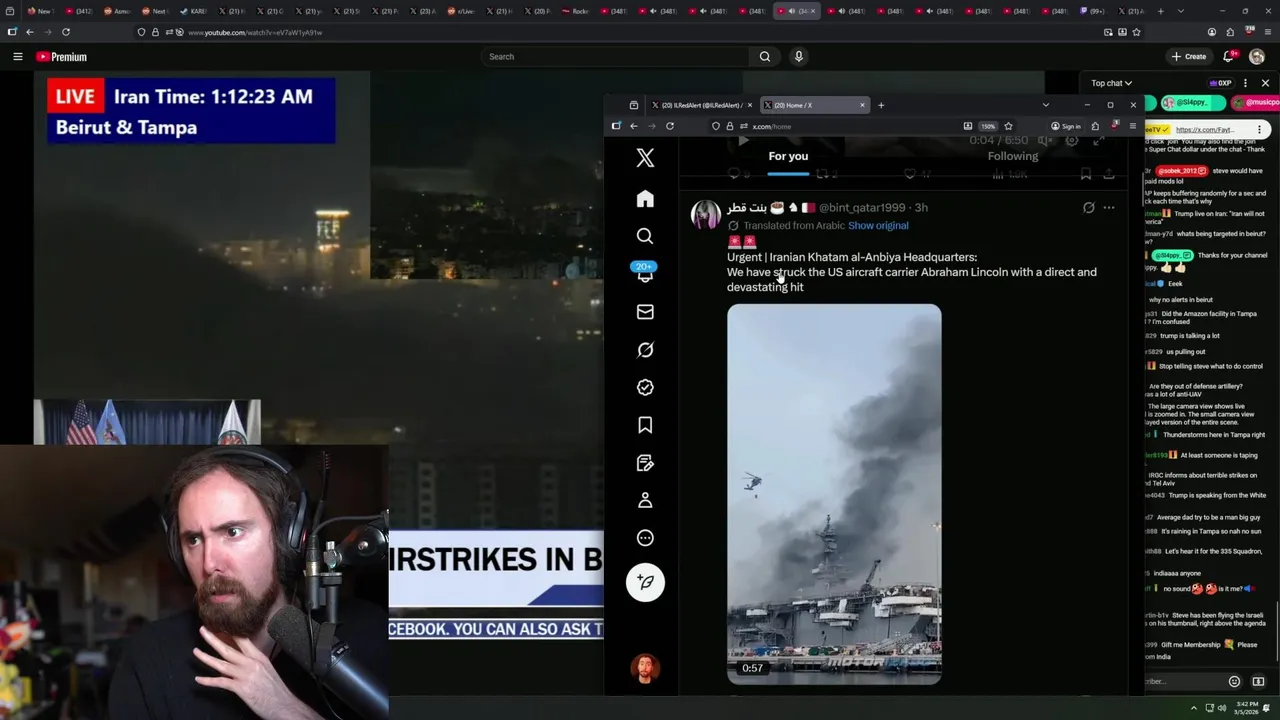This screenshot has height=720, width=1280.
Task: Open bint_qatar1999 profile avatar on the post
Action: tap(705, 215)
